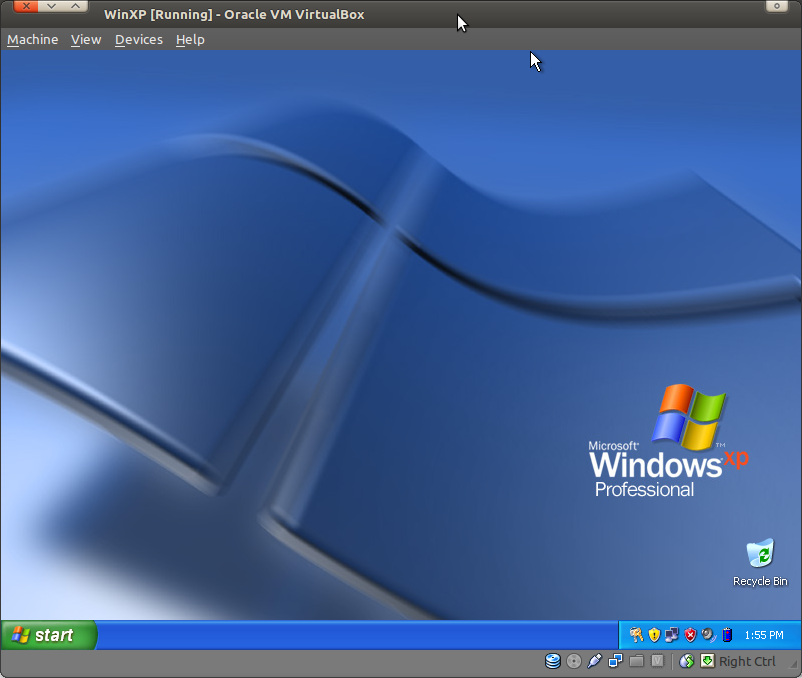Click the clock showing 1:55 PM
The width and height of the screenshot is (802, 678).
coord(764,634)
